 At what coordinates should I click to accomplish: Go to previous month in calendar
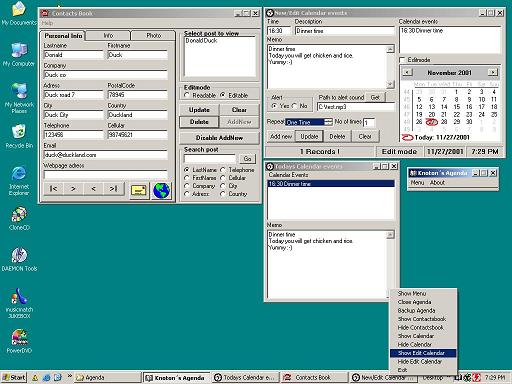(x=407, y=72)
